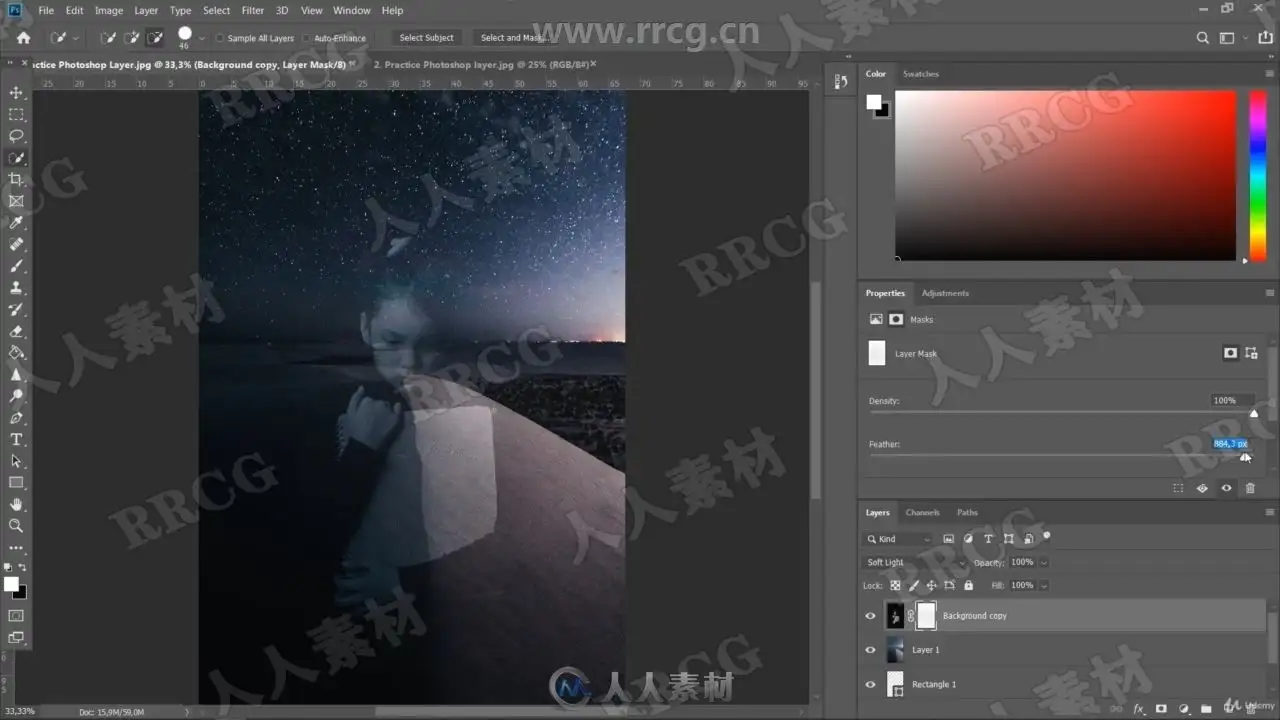Click the Density slider handle

pos(1254,413)
